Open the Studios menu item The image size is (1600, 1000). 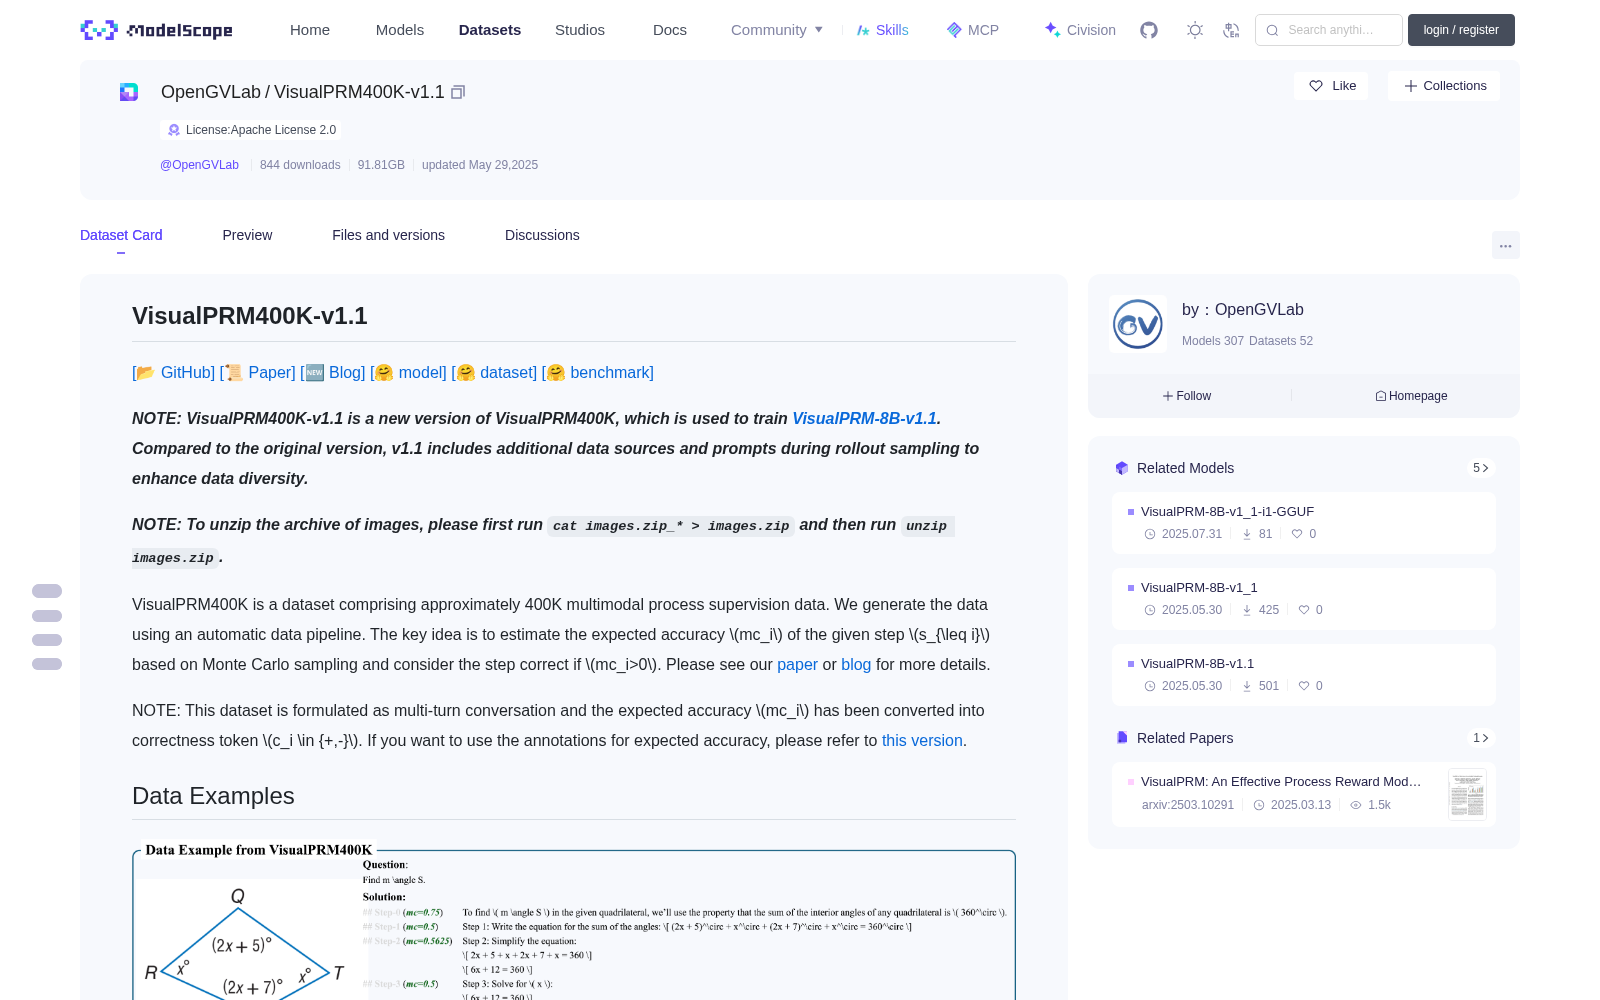(580, 30)
